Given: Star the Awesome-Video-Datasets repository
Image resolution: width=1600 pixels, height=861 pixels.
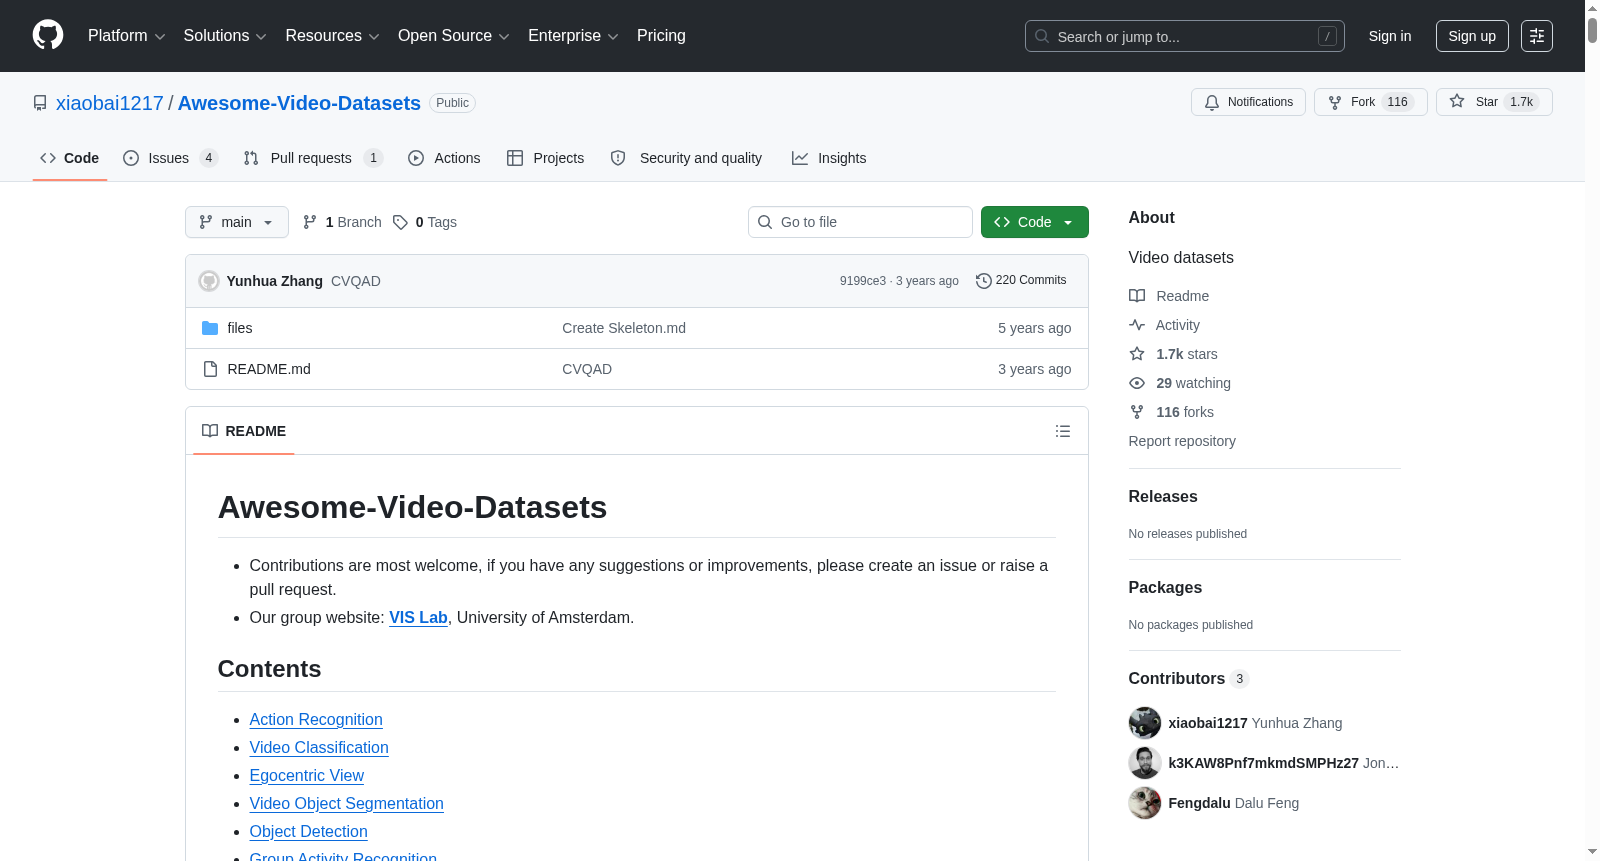Looking at the screenshot, I should click(1494, 102).
